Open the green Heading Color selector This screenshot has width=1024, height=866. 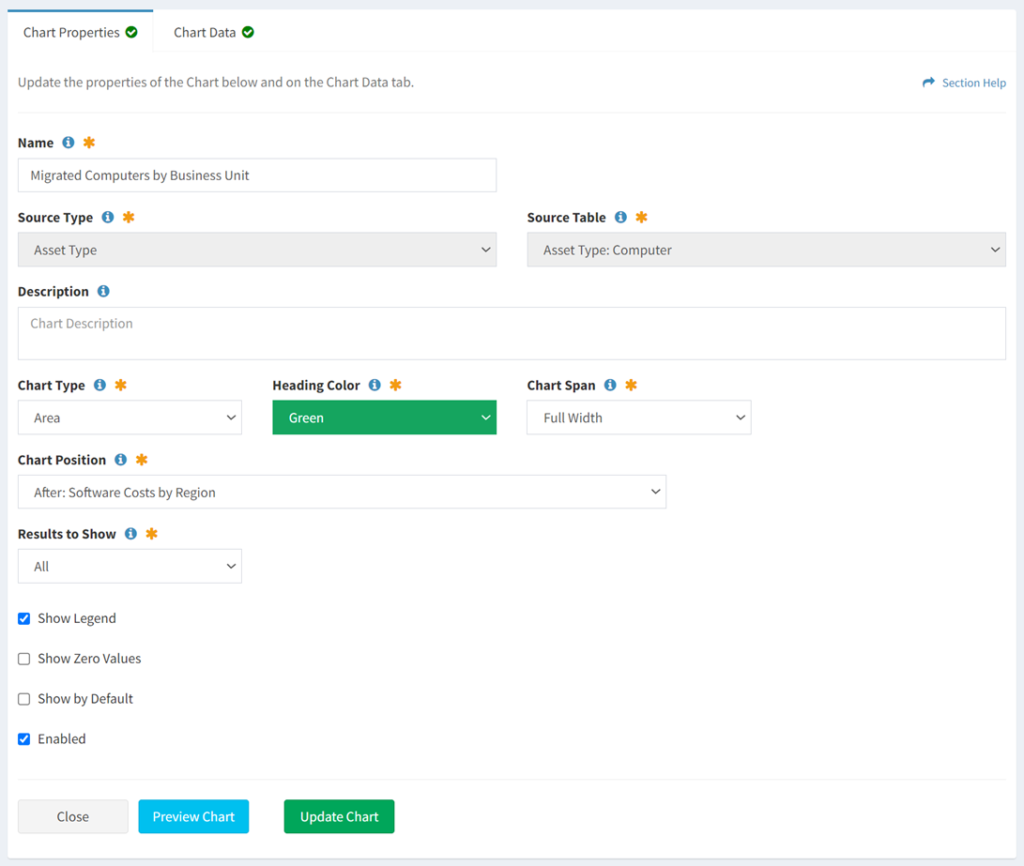pos(384,417)
